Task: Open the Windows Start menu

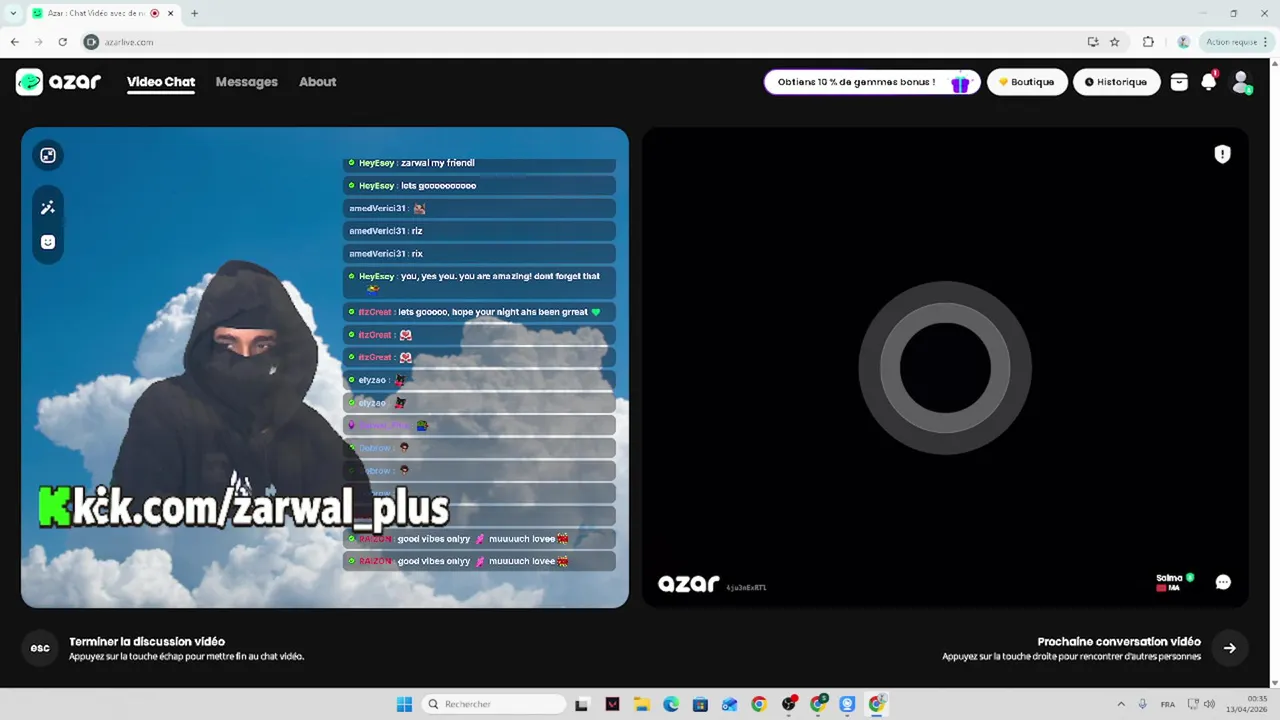Action: point(404,704)
